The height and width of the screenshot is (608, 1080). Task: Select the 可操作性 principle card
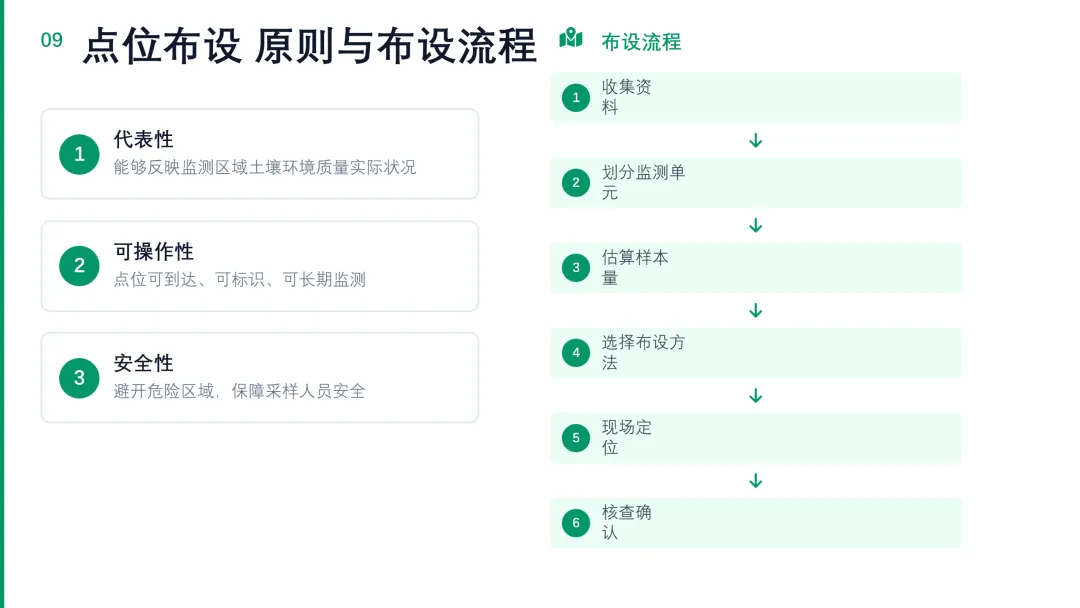tap(260, 266)
